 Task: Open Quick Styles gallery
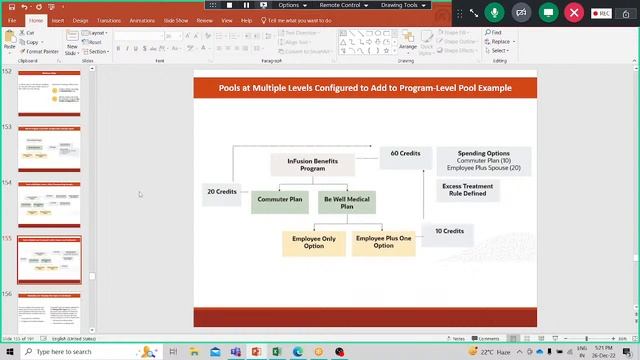click(426, 43)
